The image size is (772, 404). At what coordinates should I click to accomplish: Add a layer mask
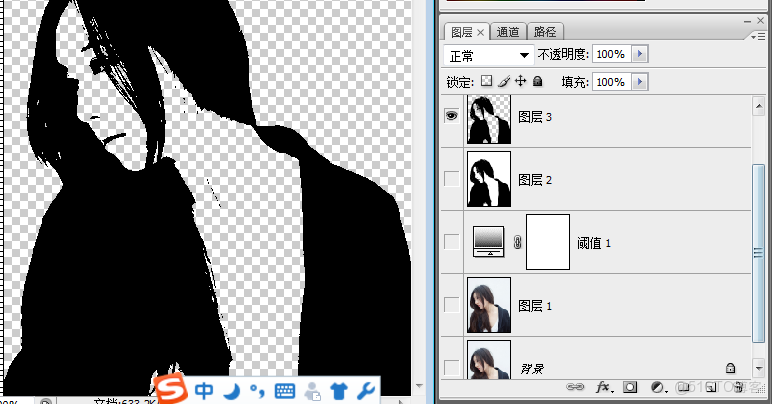(x=630, y=387)
